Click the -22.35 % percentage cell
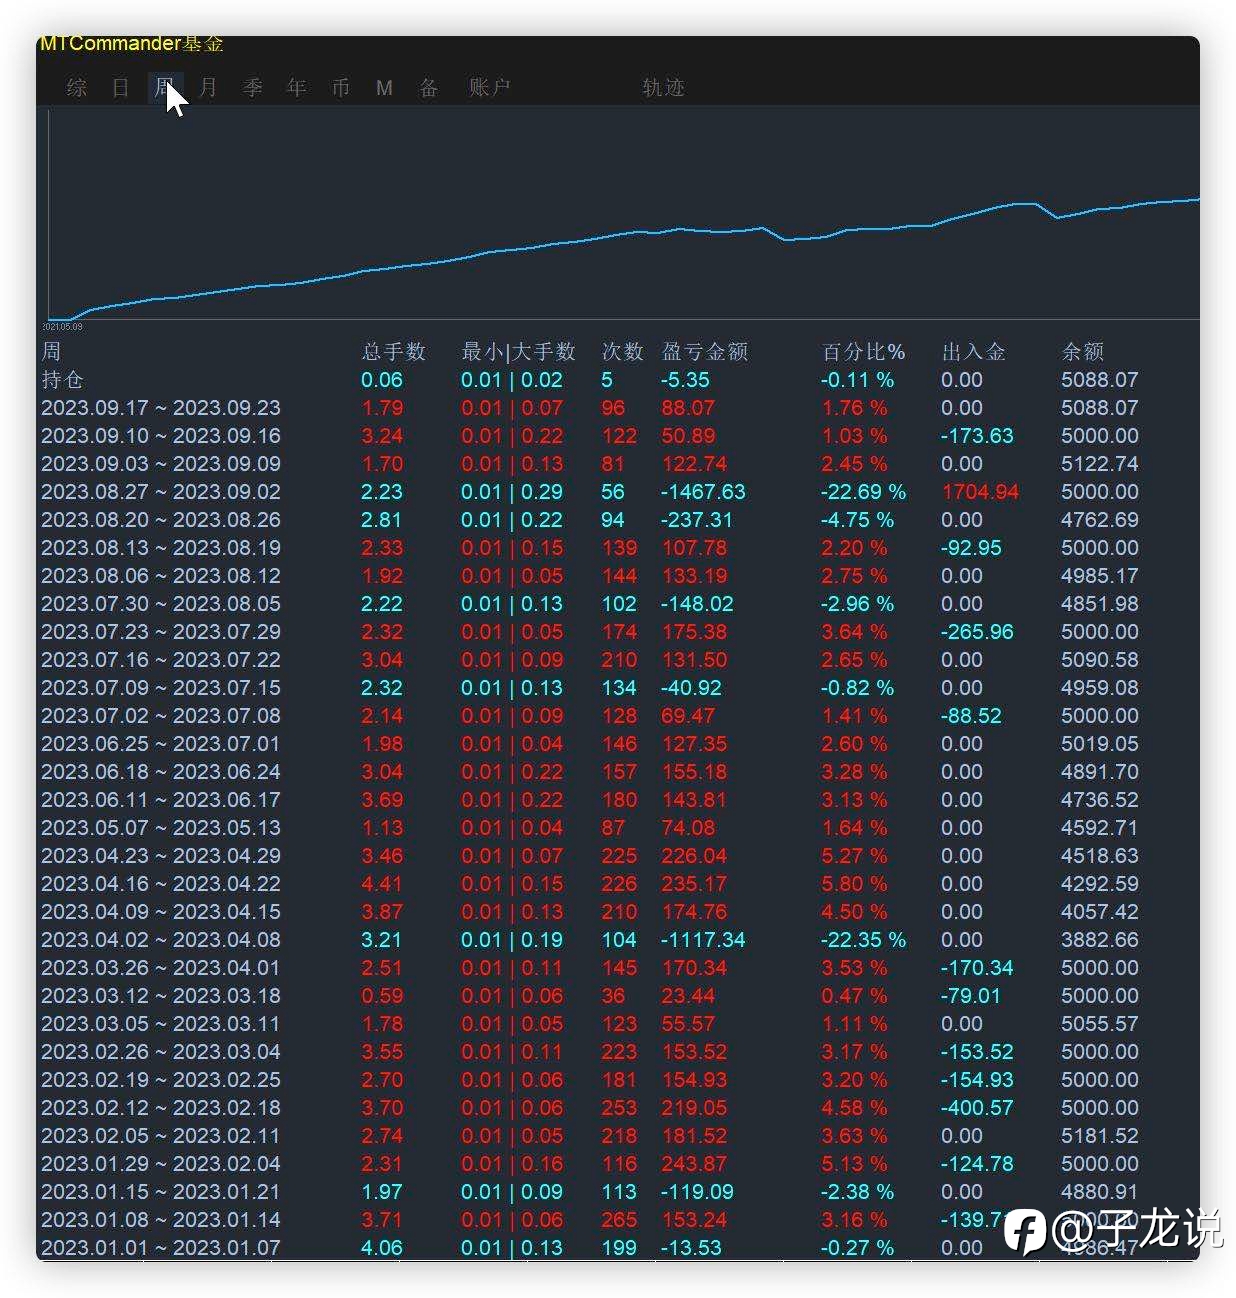 point(863,940)
